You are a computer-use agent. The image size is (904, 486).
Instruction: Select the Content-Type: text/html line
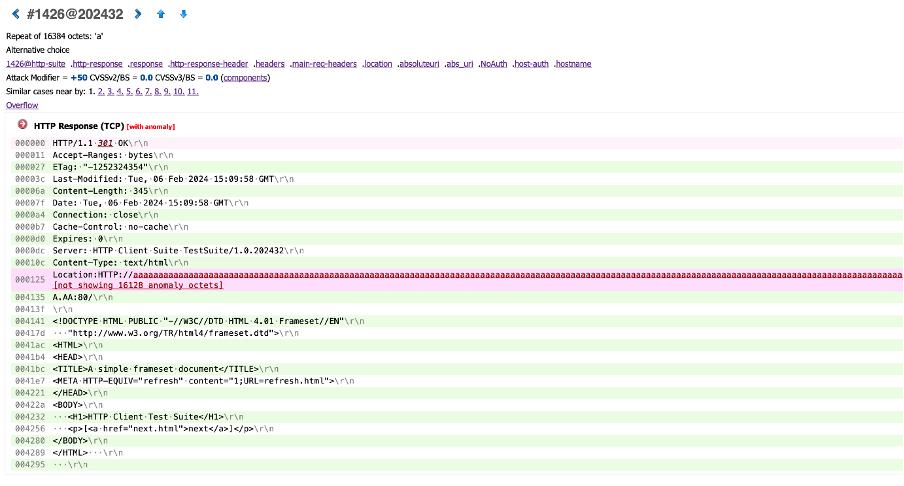457,263
